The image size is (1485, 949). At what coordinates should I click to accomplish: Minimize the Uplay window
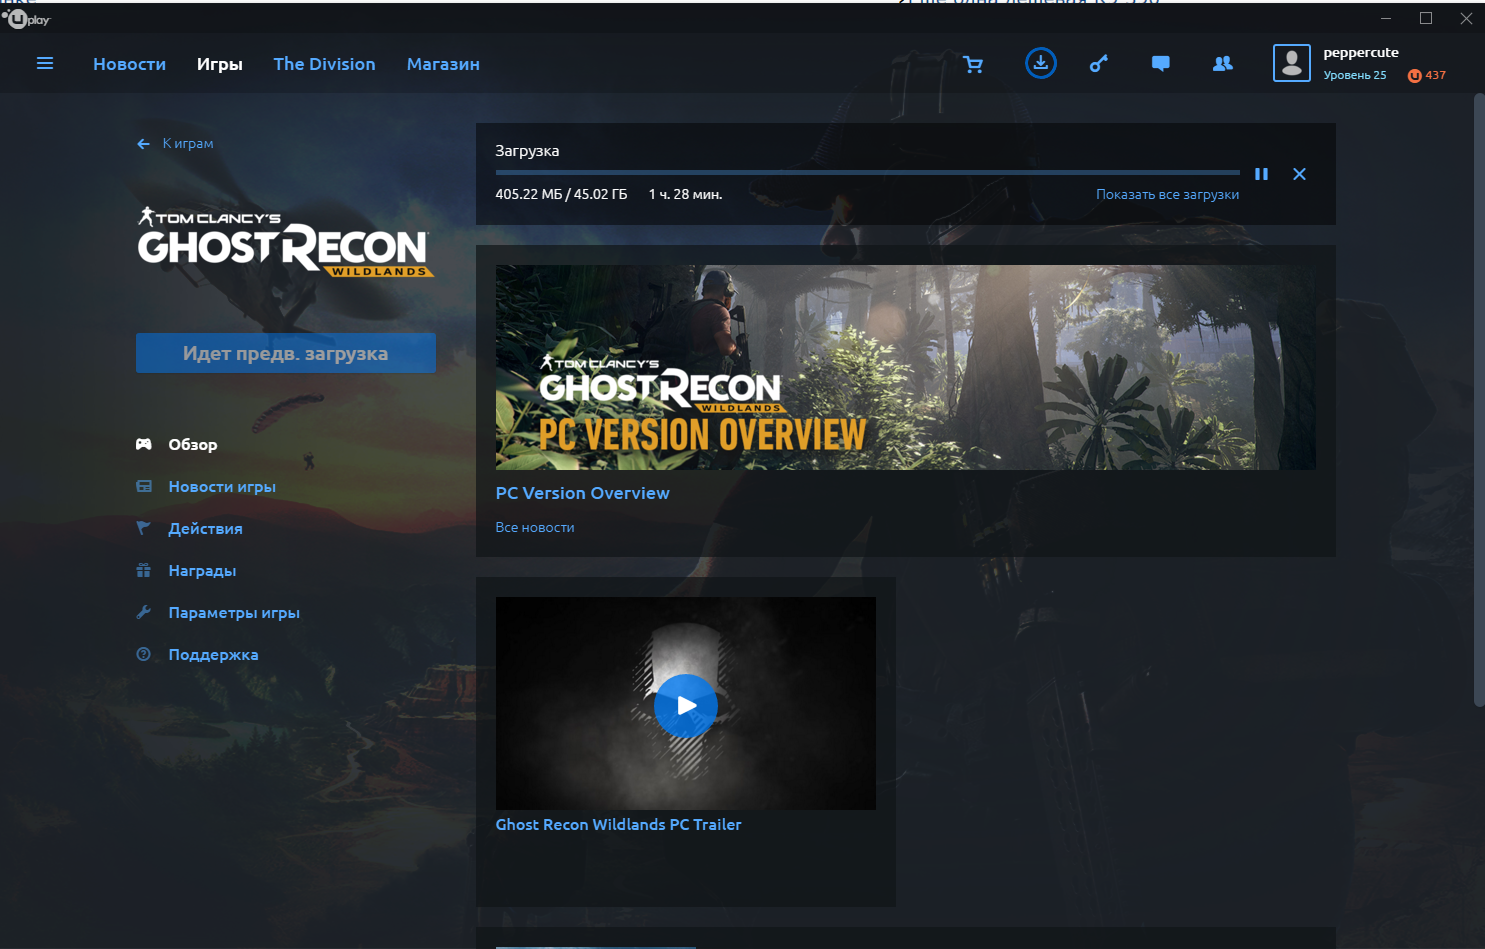click(1386, 18)
